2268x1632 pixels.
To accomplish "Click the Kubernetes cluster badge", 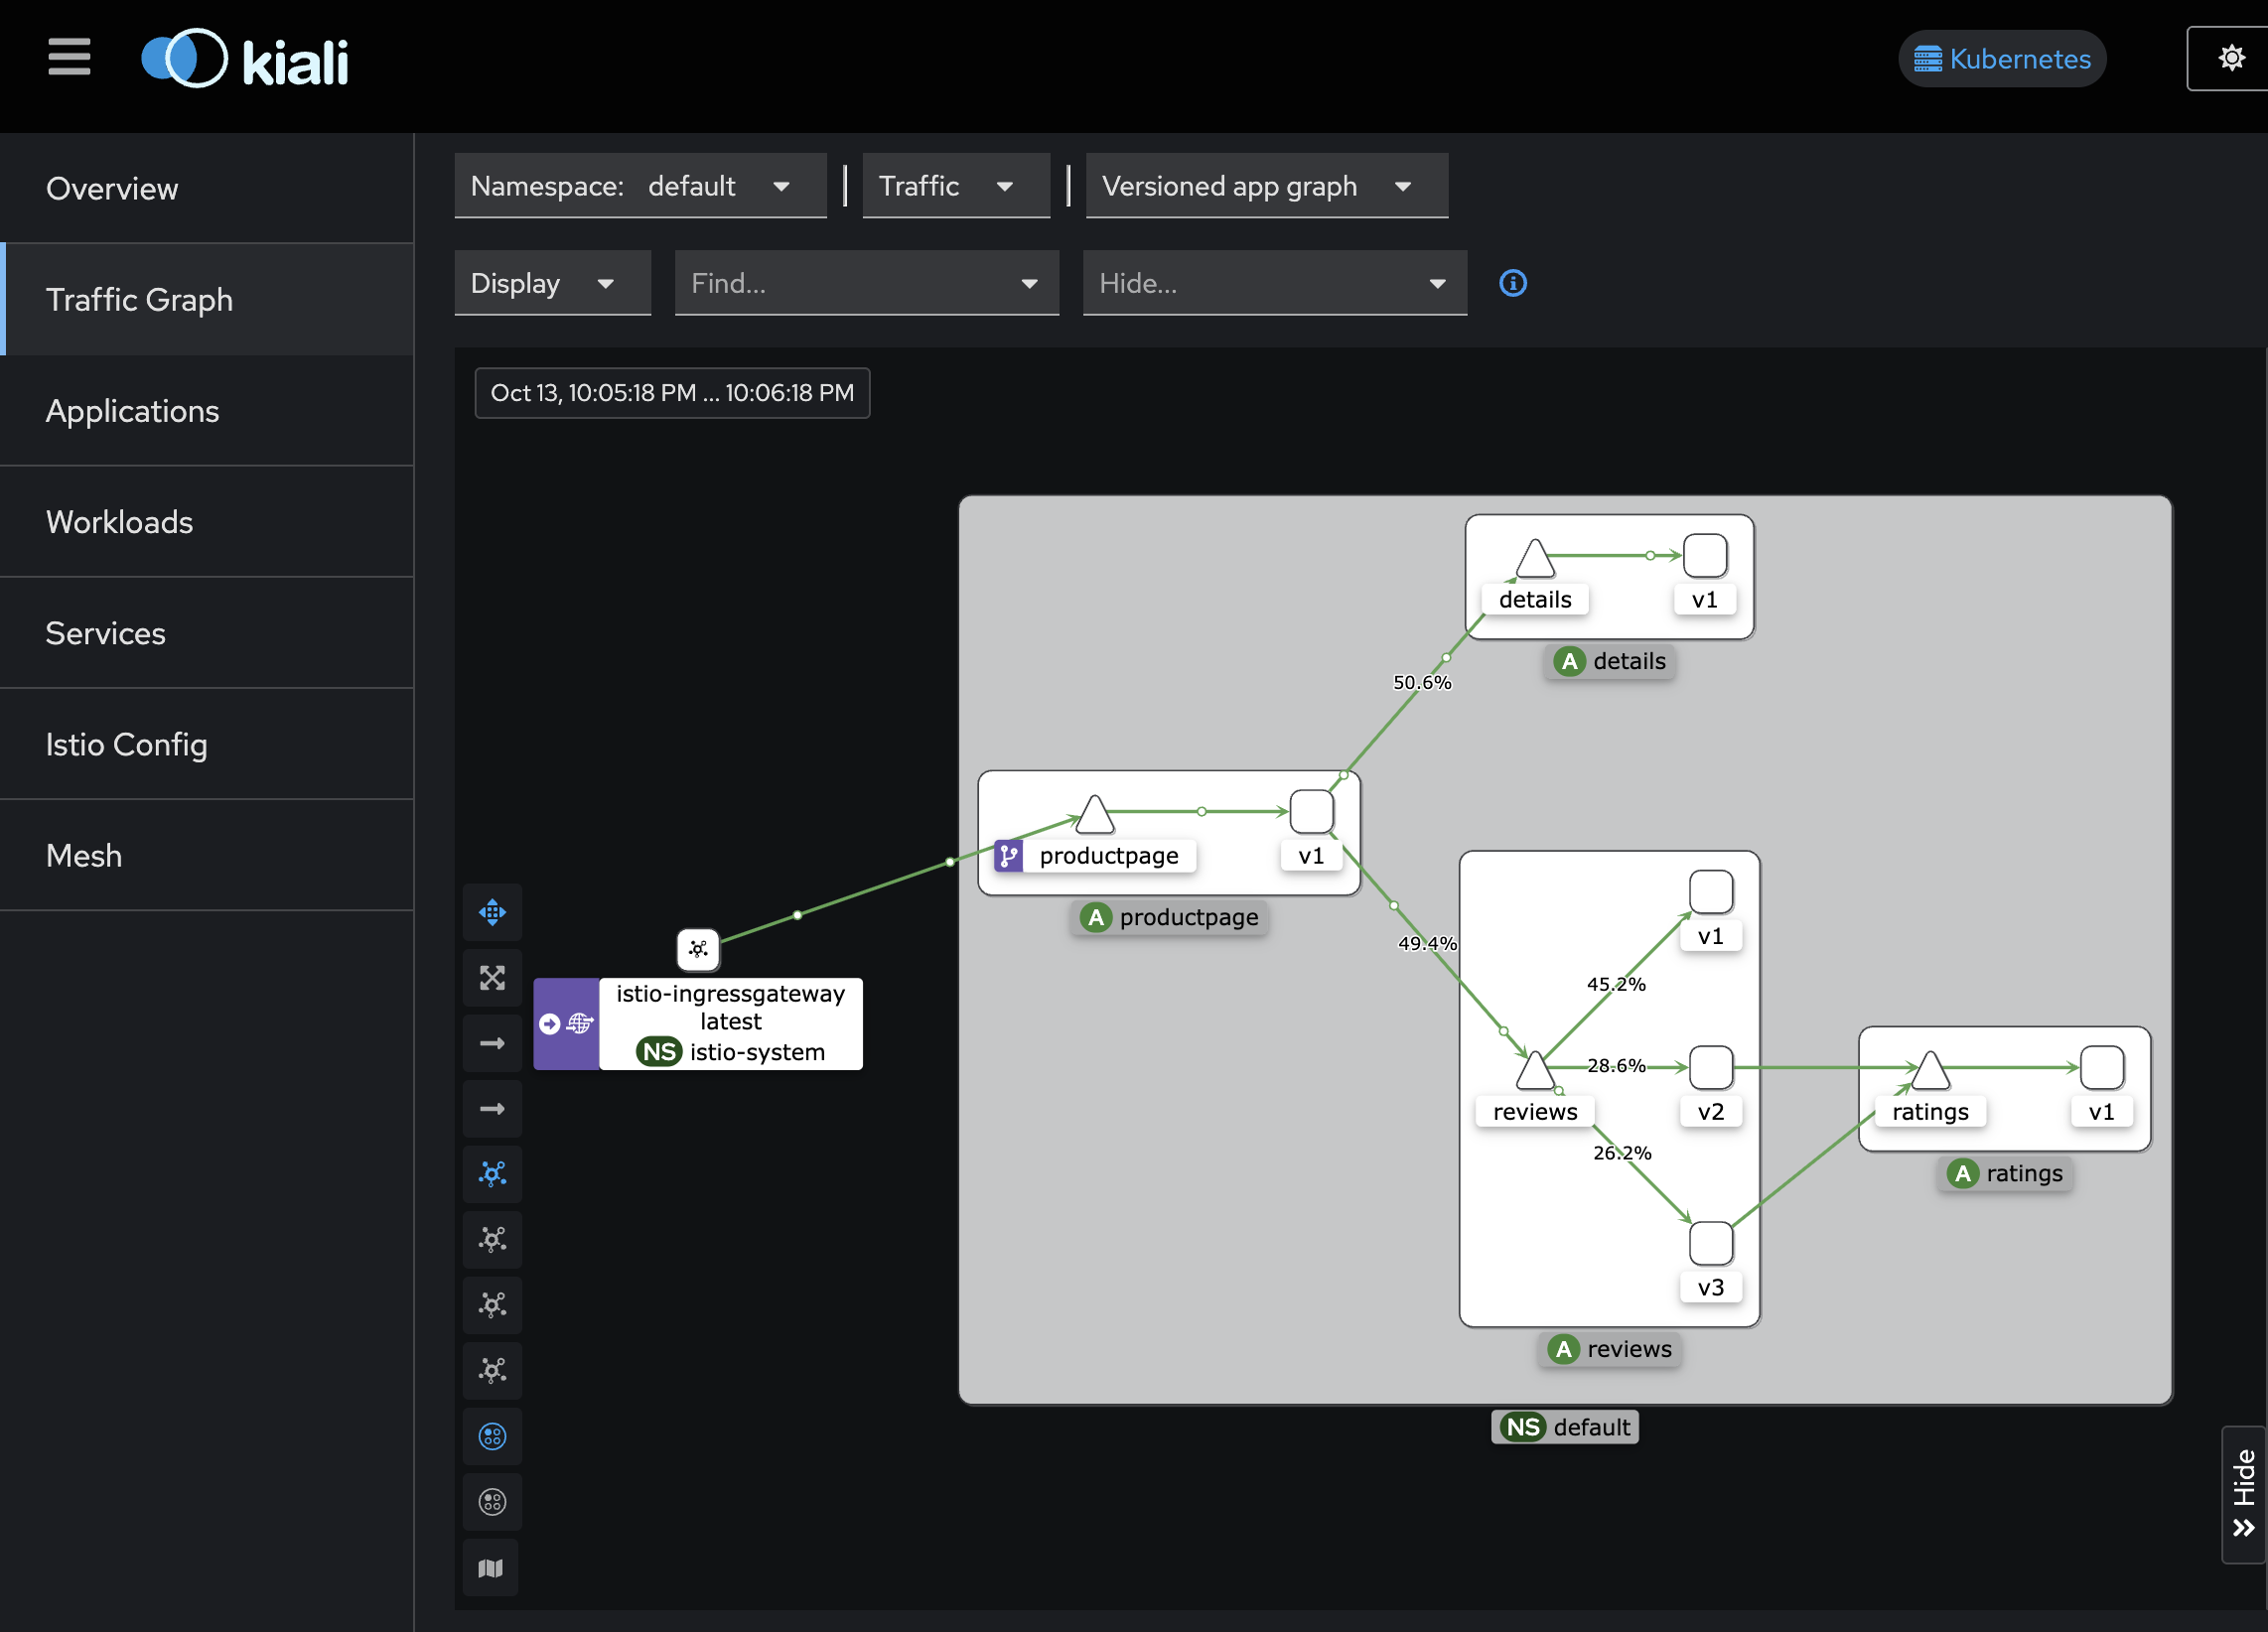I will coord(2001,59).
